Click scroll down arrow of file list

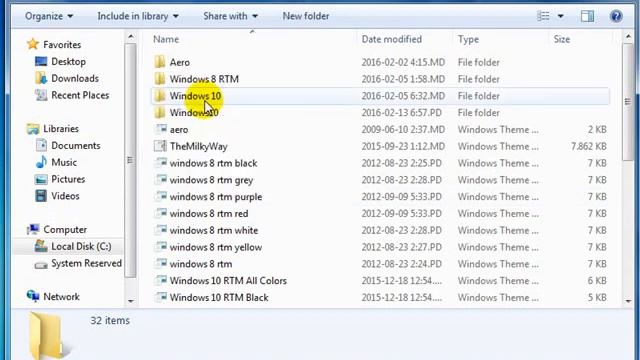coord(628,301)
